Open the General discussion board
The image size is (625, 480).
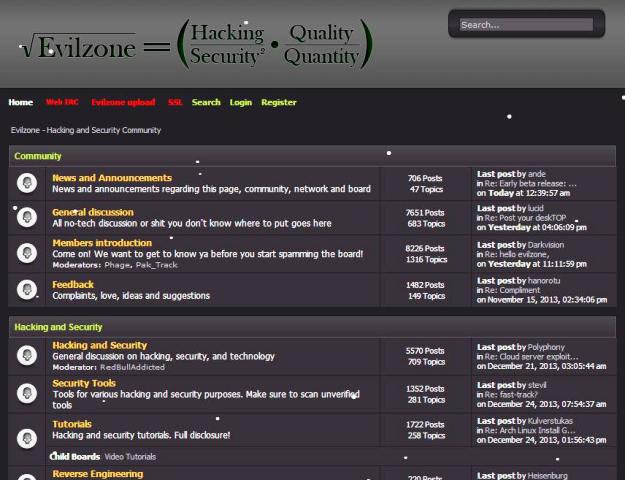tap(93, 212)
